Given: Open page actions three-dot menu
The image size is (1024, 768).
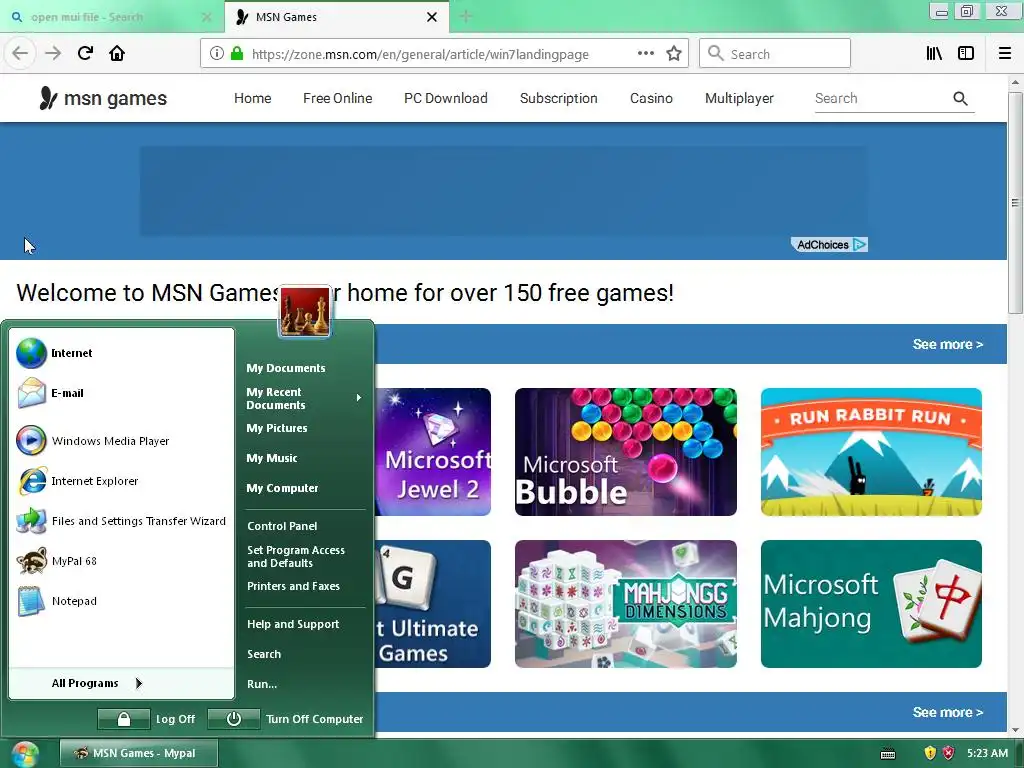Looking at the screenshot, I should (645, 54).
